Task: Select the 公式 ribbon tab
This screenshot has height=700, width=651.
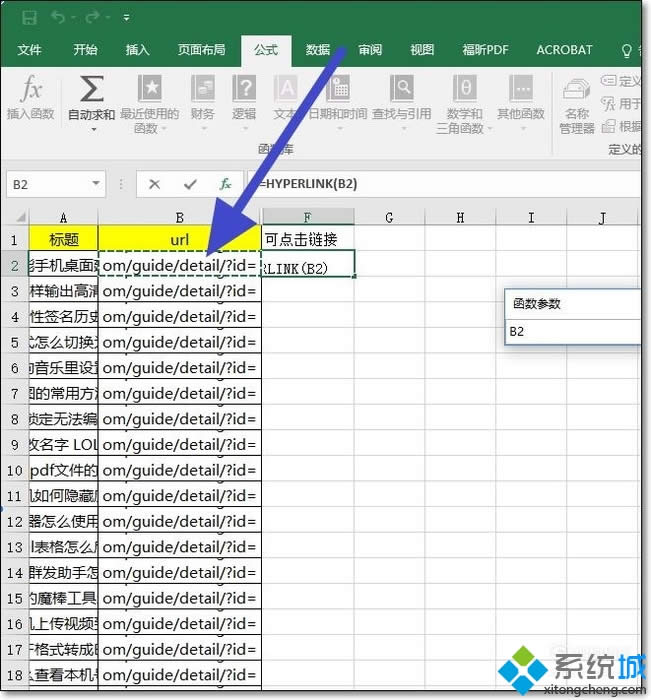Action: (266, 50)
